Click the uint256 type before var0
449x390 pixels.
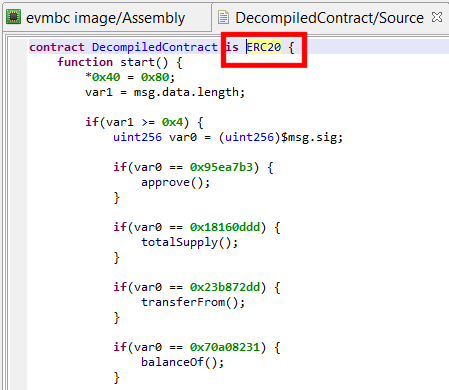coord(137,137)
